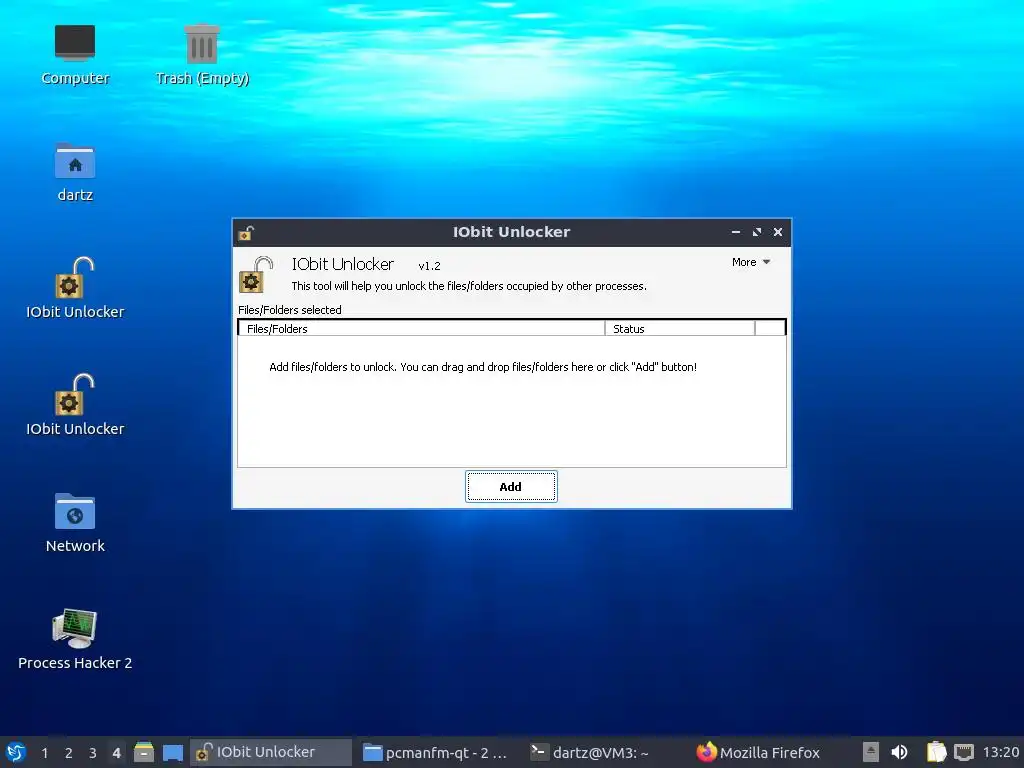1024x768 pixels.
Task: Minimize the IObit Unlocker window
Action: [x=736, y=232]
